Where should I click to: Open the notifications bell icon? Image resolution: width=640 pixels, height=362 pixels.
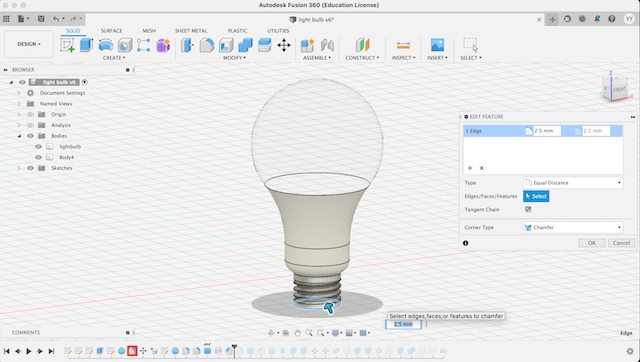click(597, 19)
